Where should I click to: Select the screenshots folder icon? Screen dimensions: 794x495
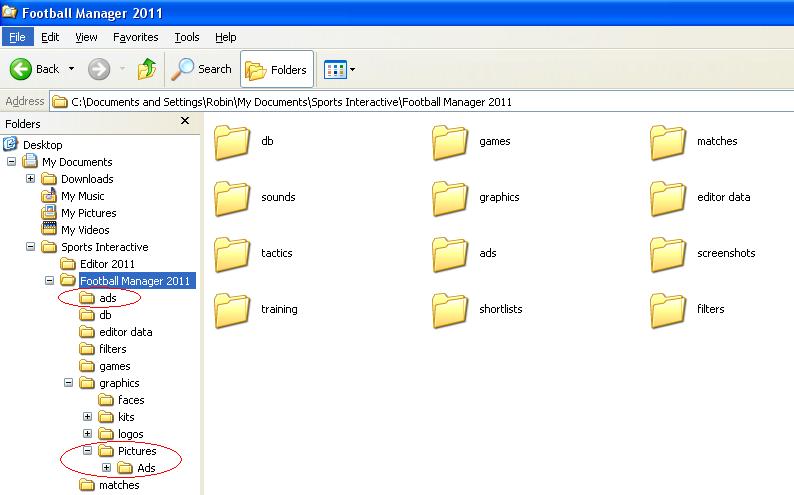point(668,255)
